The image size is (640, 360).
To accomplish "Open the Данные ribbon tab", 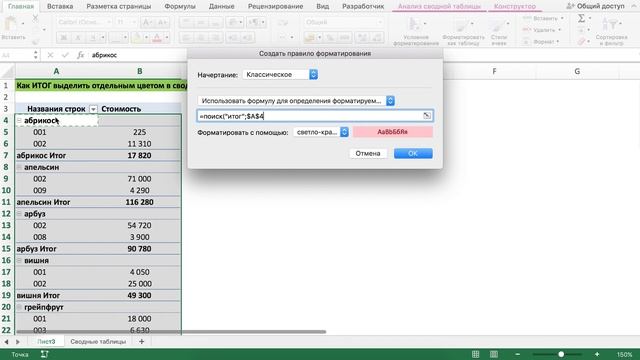I will click(222, 6).
